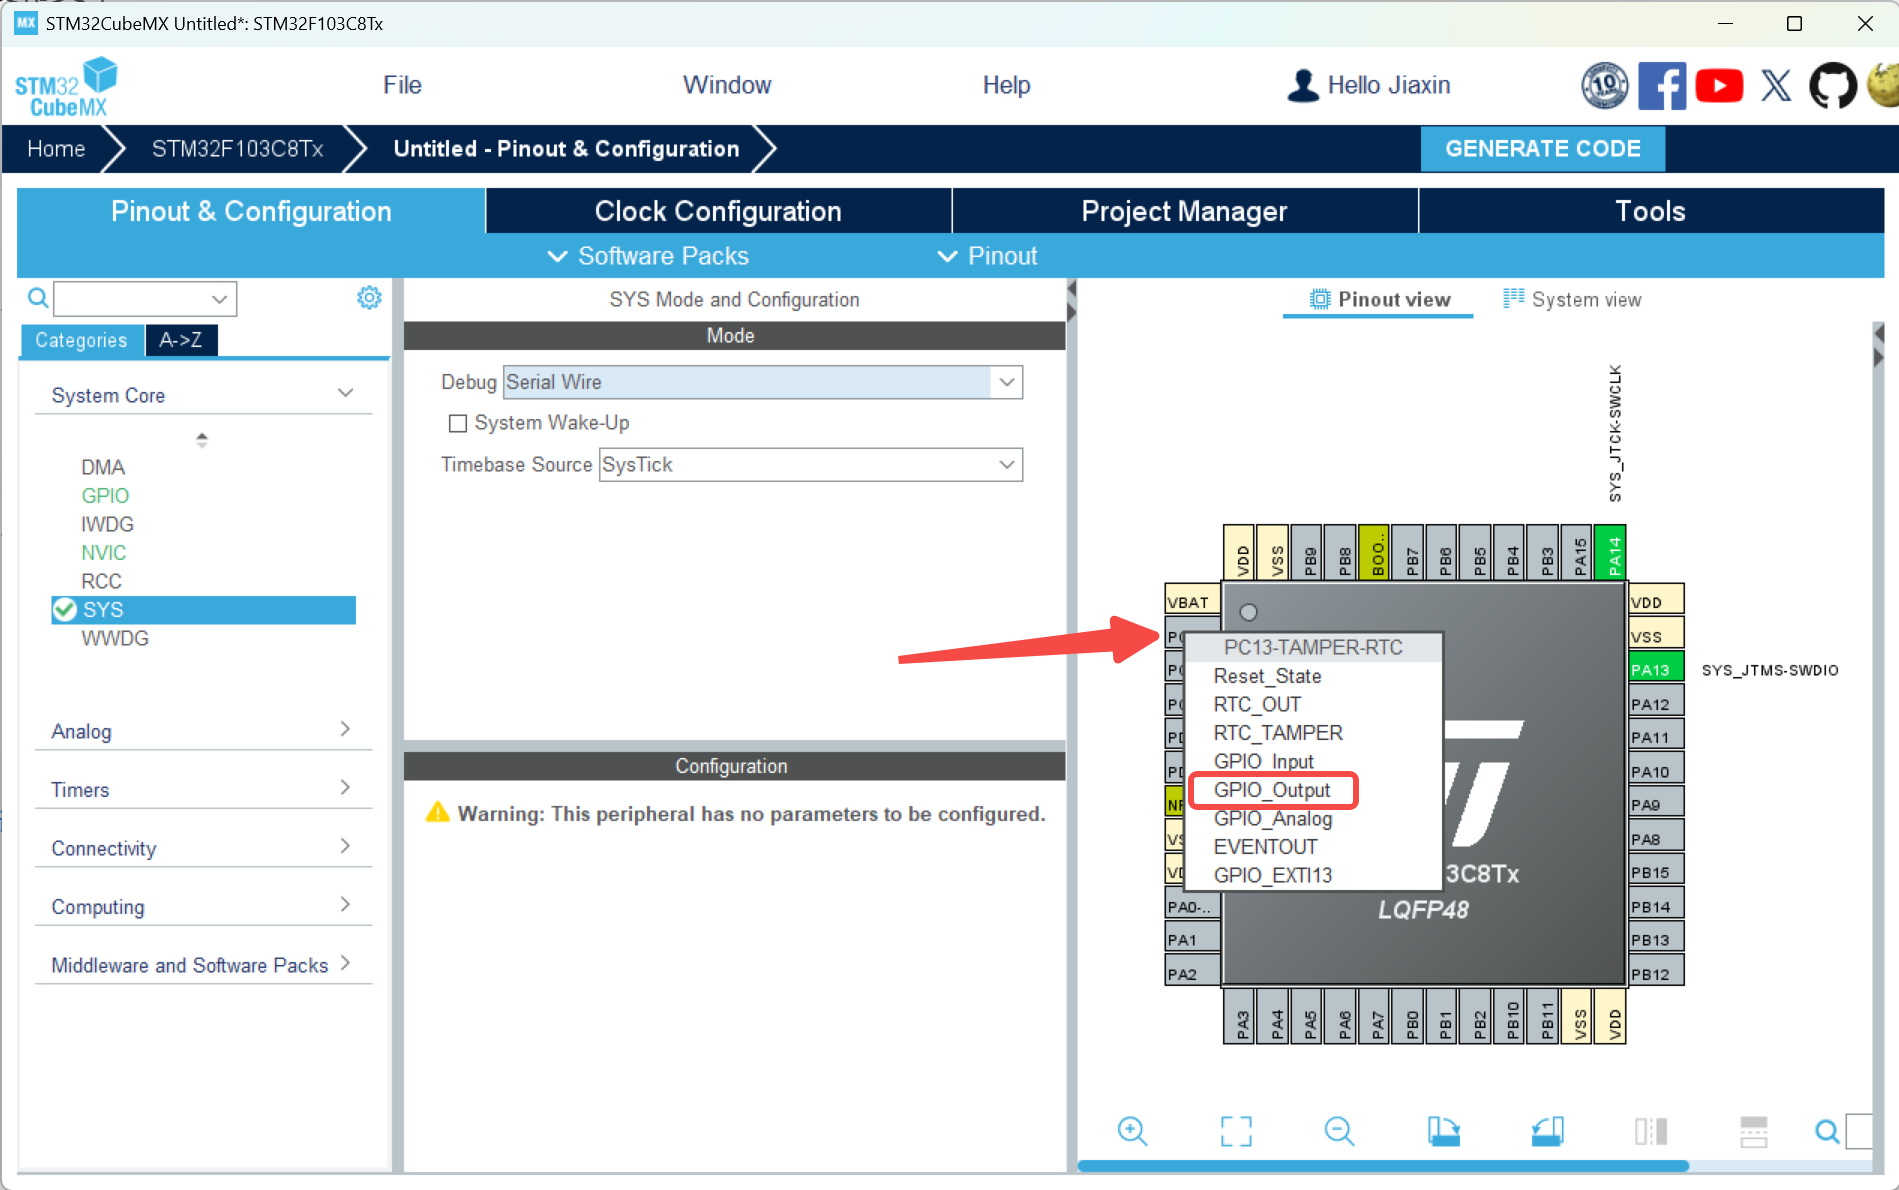The image size is (1899, 1190).
Task: Click the split-view horizontal layout icon
Action: 1754,1131
